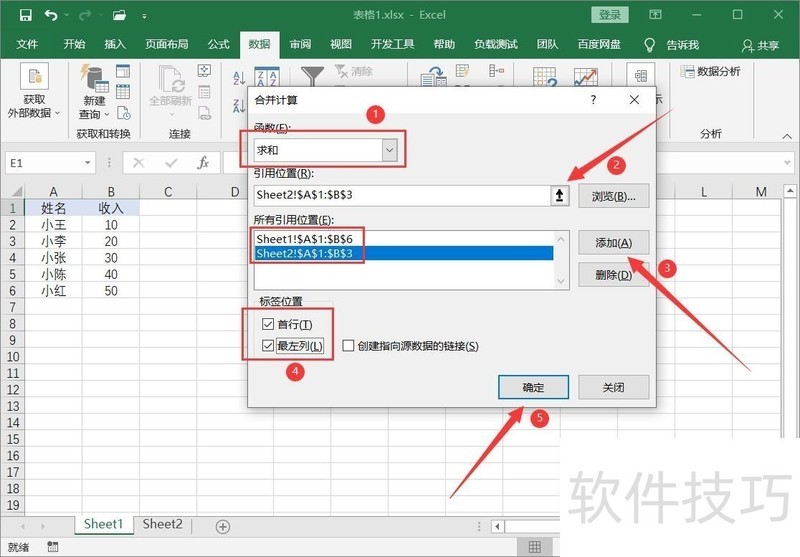Viewport: 800px width, 557px height.
Task: Click the What-If Analysis grid icon
Action: click(x=545, y=77)
